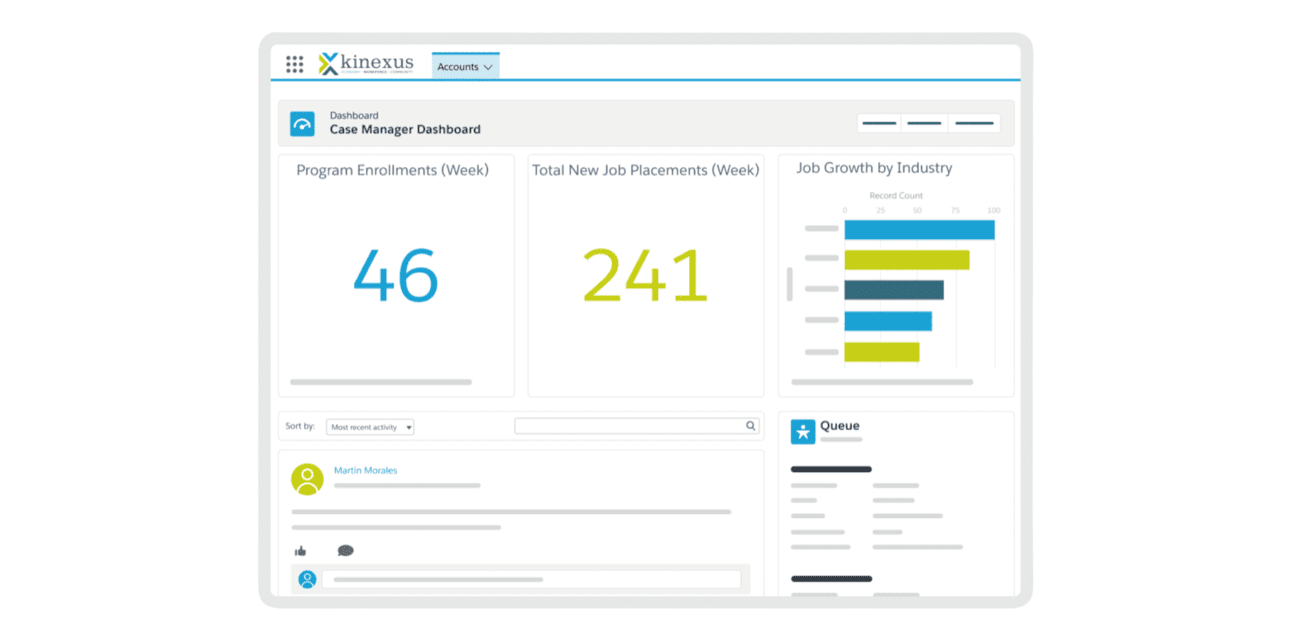
Task: Click the comment bubble icon
Action: (x=345, y=551)
